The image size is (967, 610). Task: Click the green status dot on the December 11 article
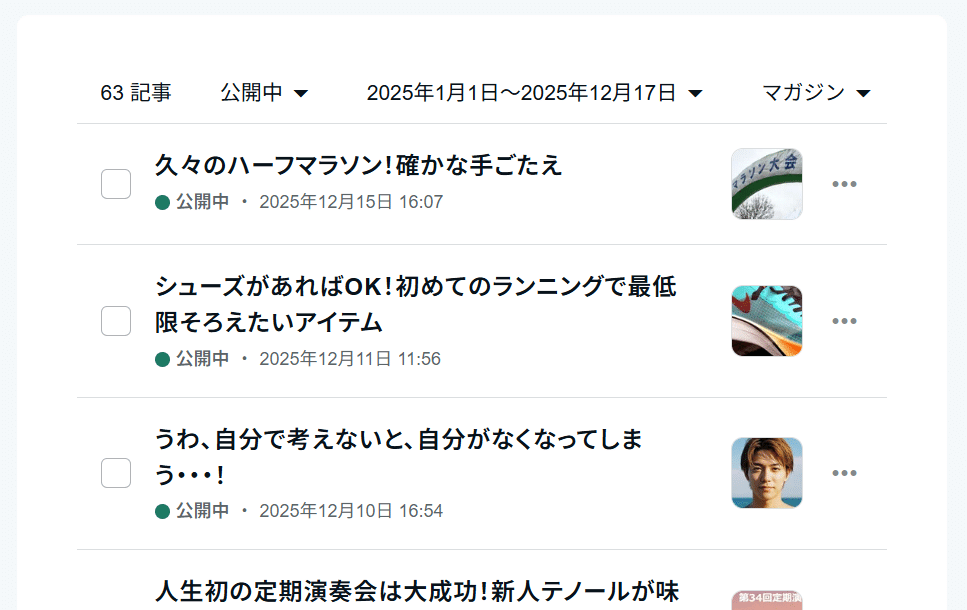pyautogui.click(x=162, y=359)
